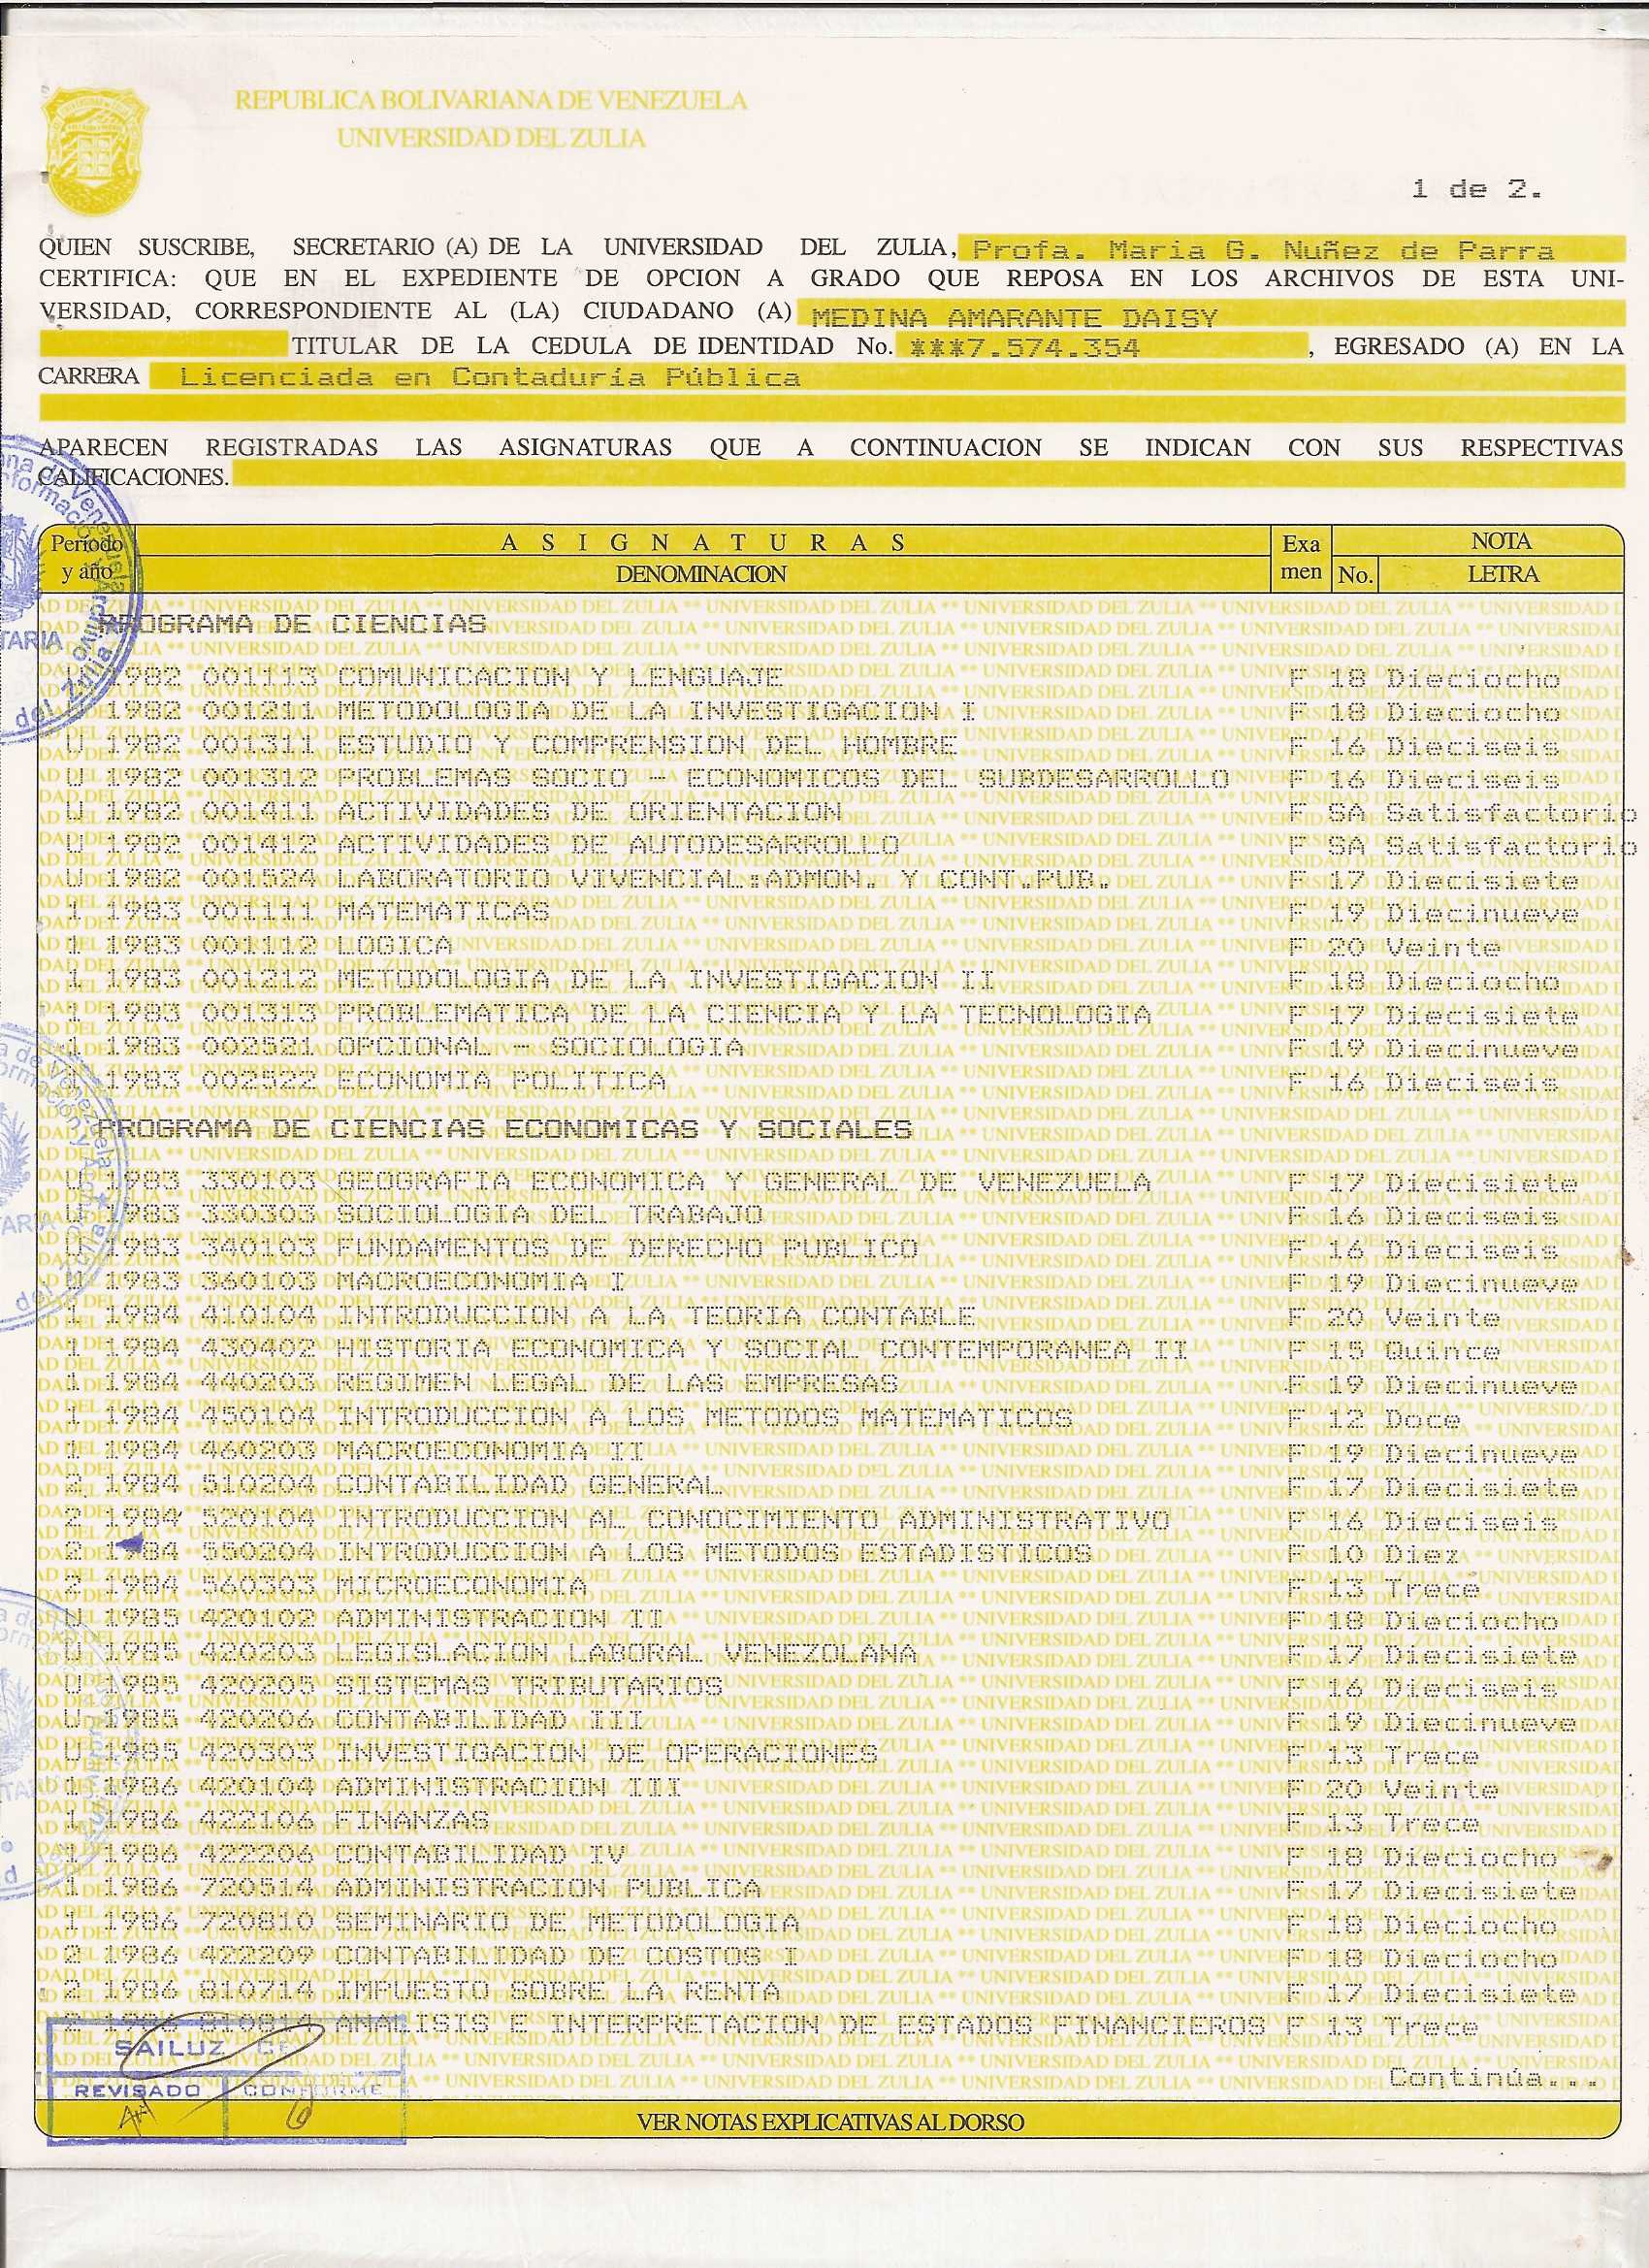Click the page indicator "1 de 2."
1649x2268 pixels.
pyautogui.click(x=1476, y=190)
